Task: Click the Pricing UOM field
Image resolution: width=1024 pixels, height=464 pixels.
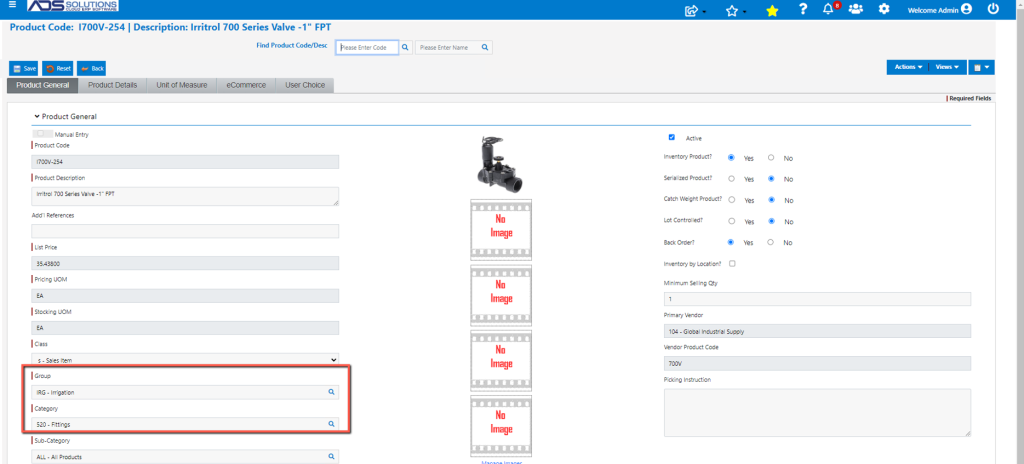Action: click(185, 295)
